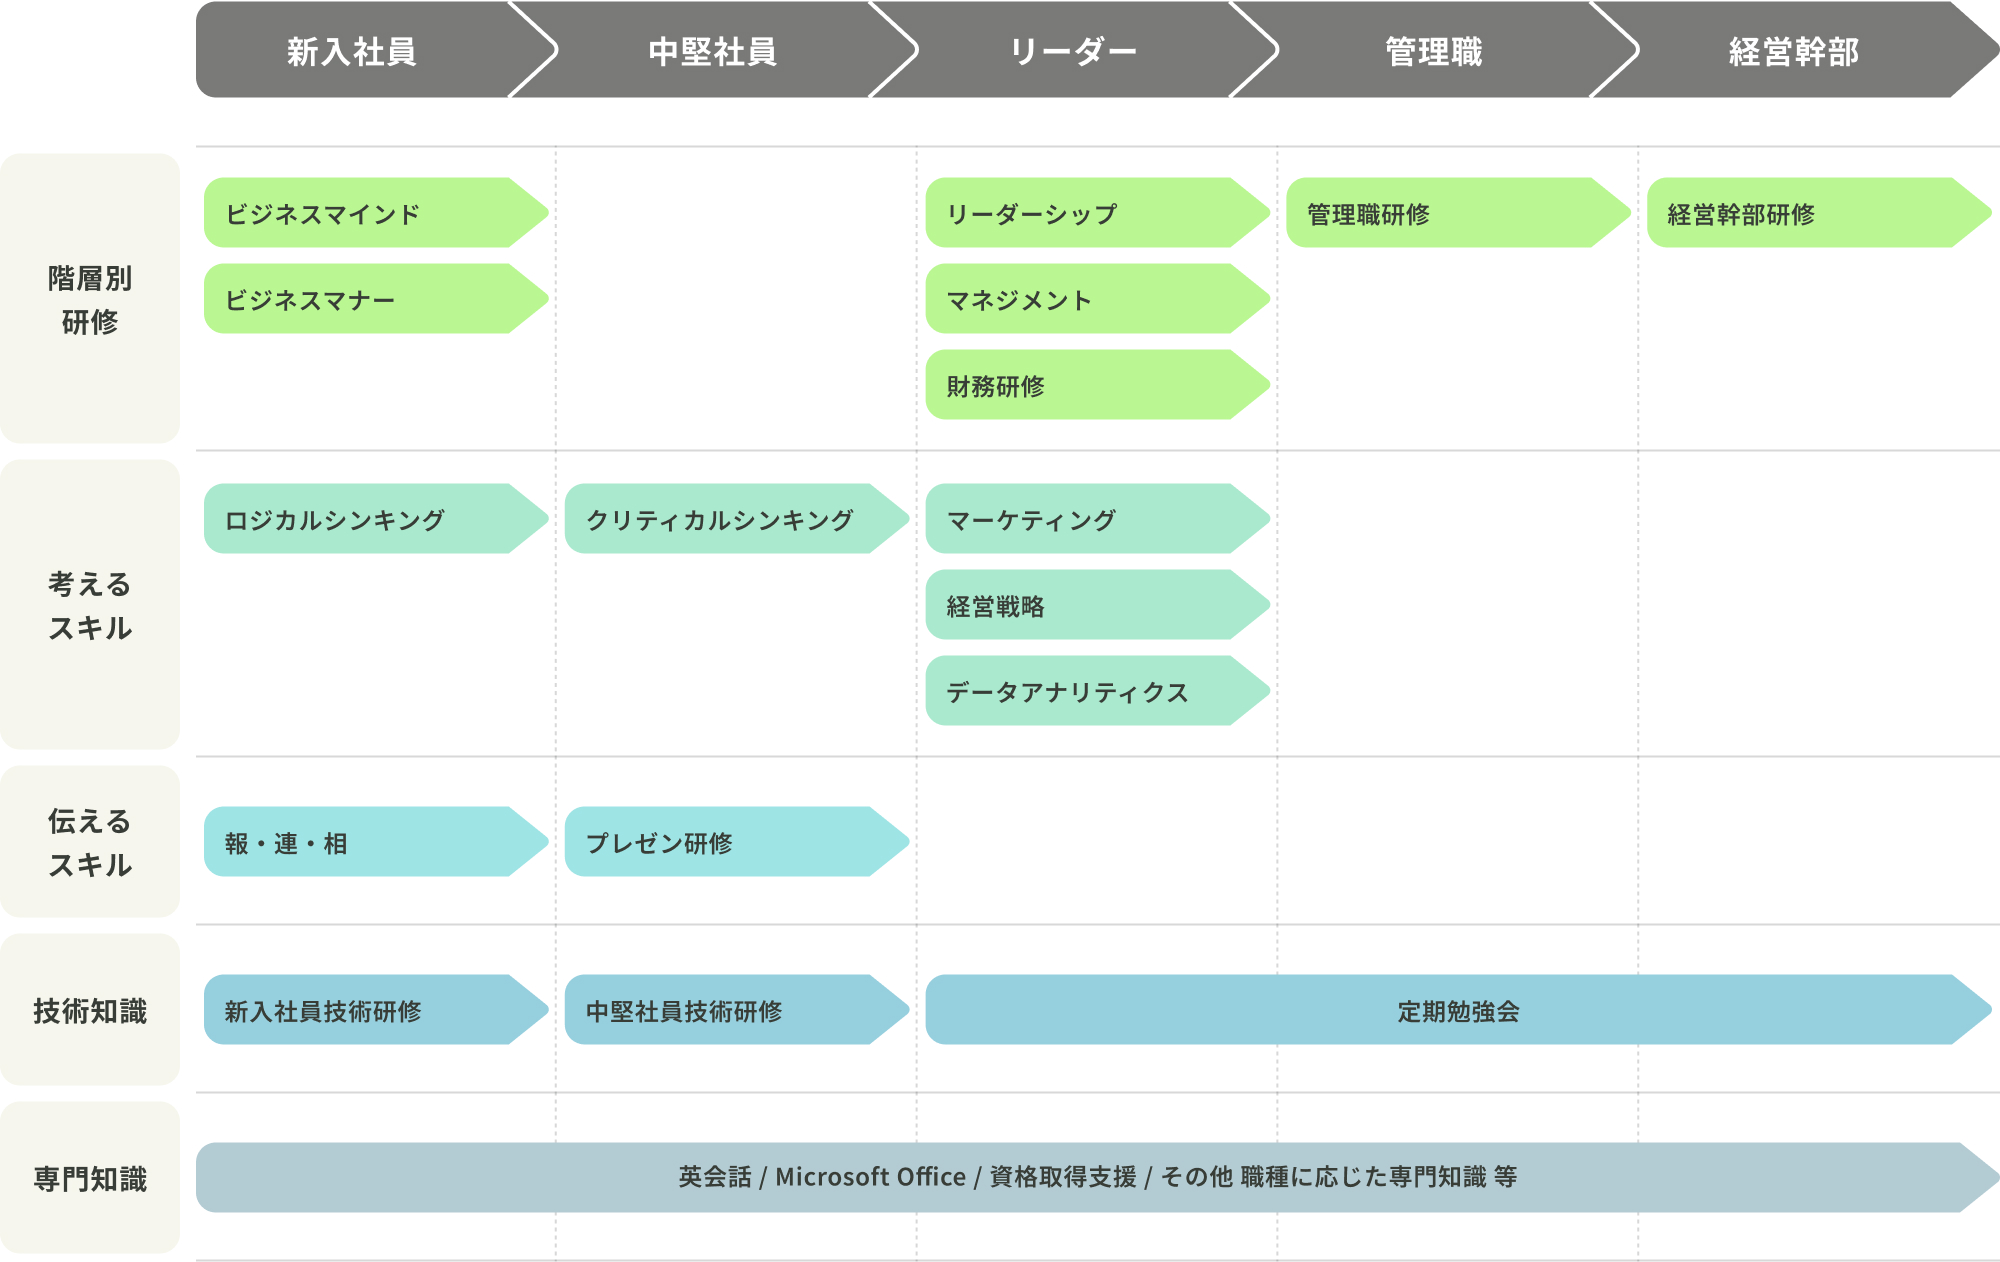
Task: Click the リーダー stage header
Action: [1072, 50]
